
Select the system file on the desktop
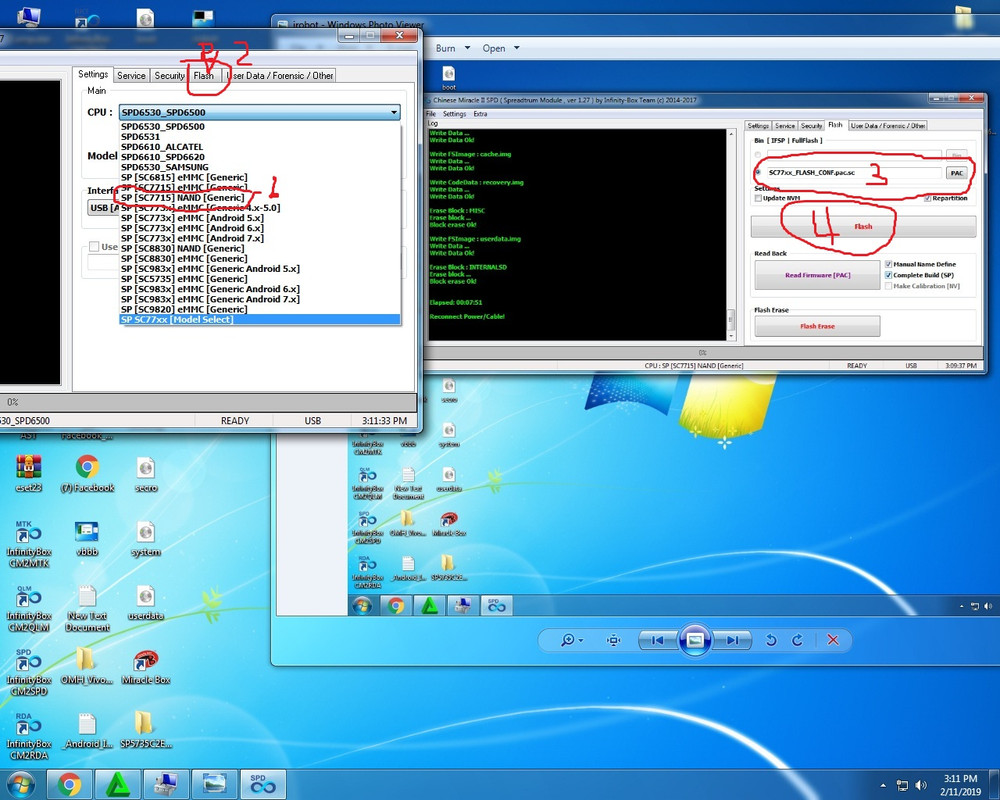[146, 537]
